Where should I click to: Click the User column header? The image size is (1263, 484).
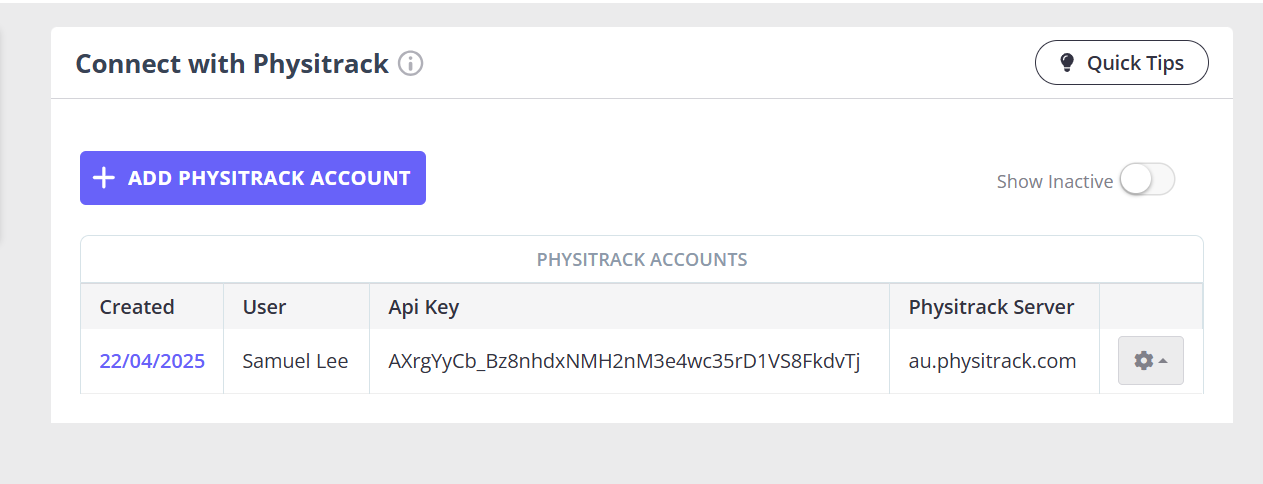pyautogui.click(x=265, y=307)
